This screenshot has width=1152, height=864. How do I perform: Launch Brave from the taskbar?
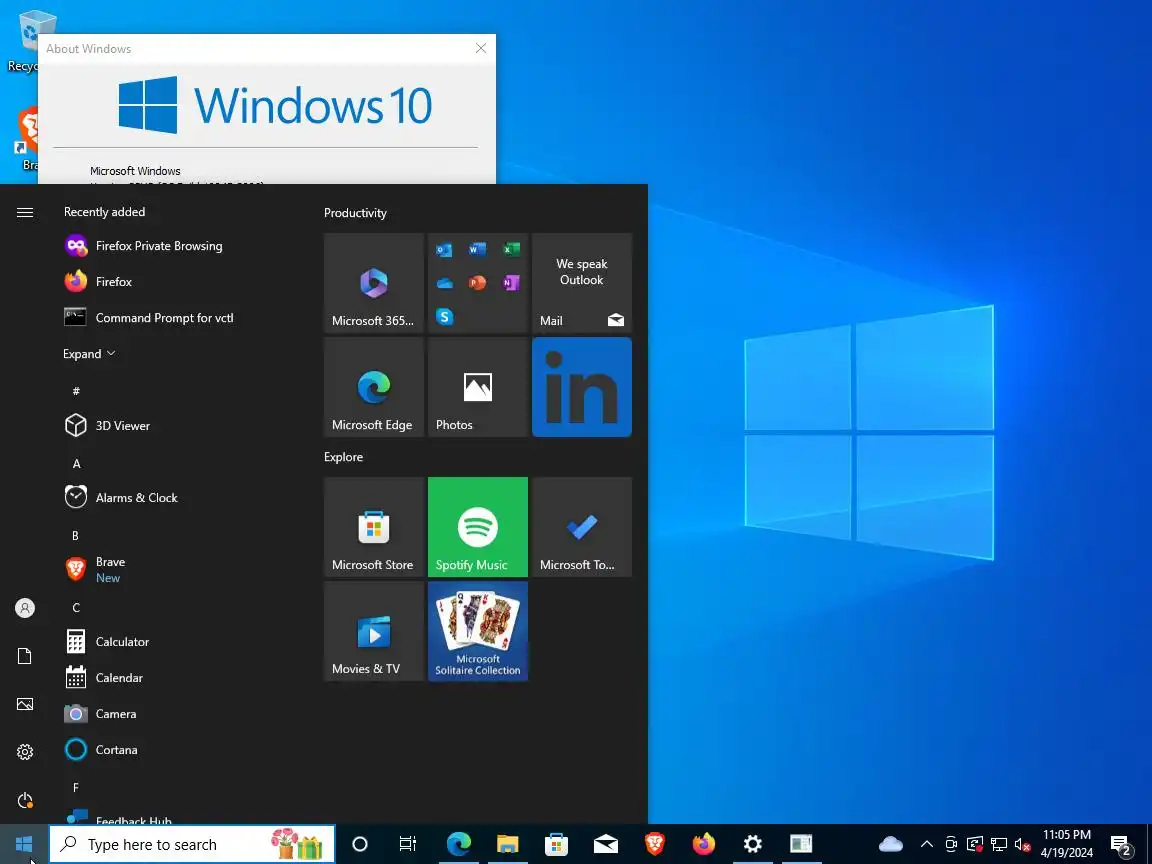click(655, 844)
